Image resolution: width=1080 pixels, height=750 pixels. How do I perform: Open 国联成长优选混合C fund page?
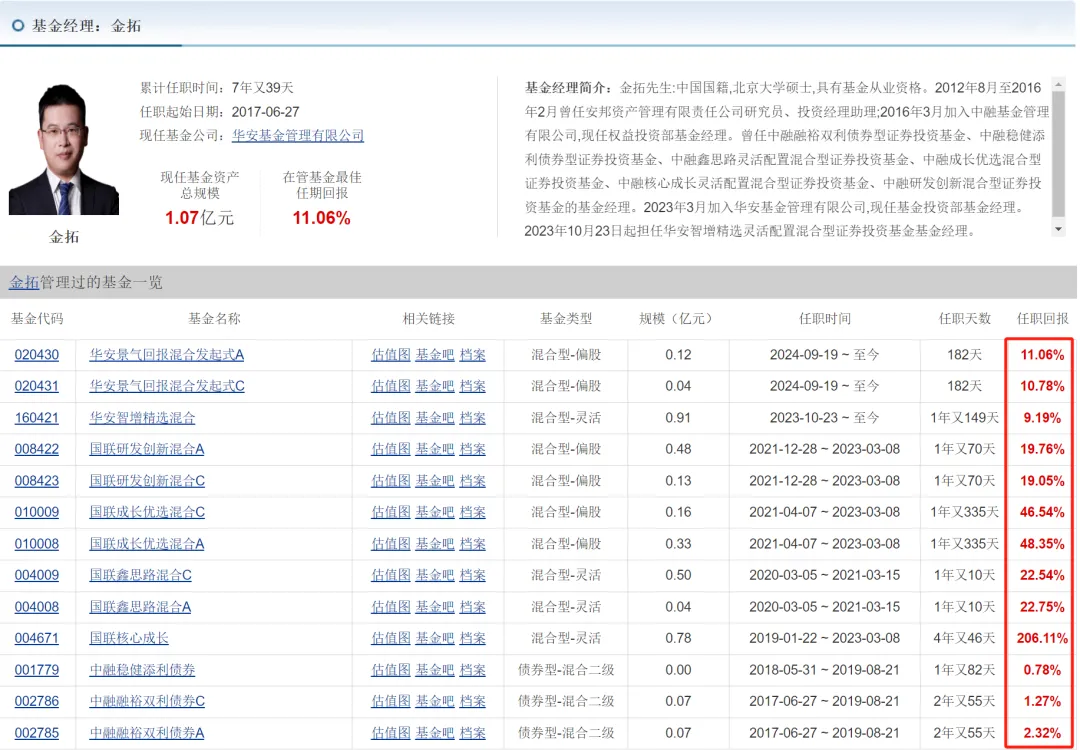tap(147, 512)
